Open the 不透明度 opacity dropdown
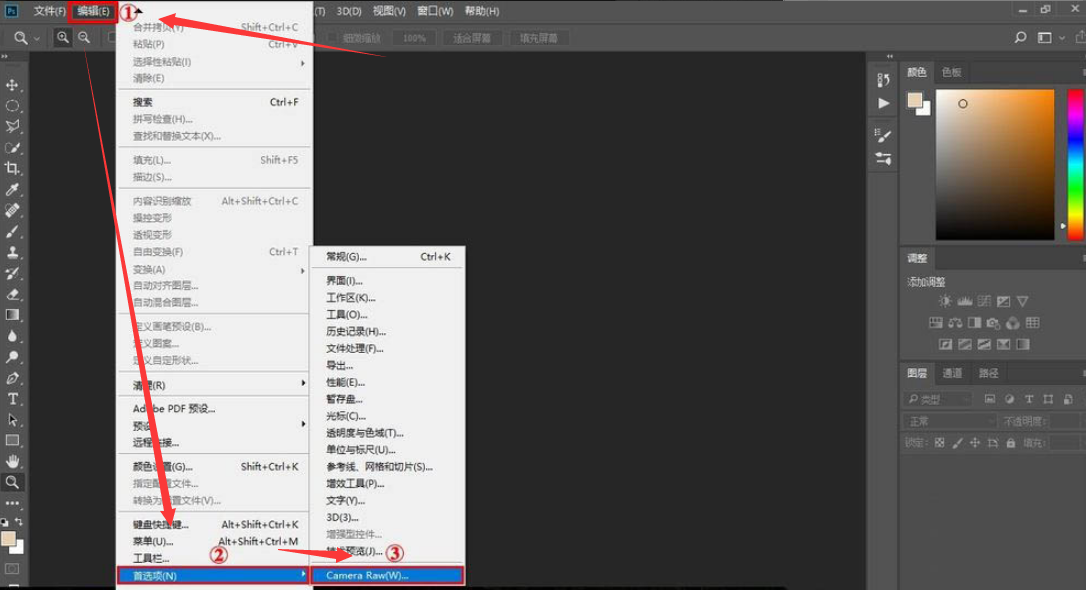 click(x=1063, y=421)
